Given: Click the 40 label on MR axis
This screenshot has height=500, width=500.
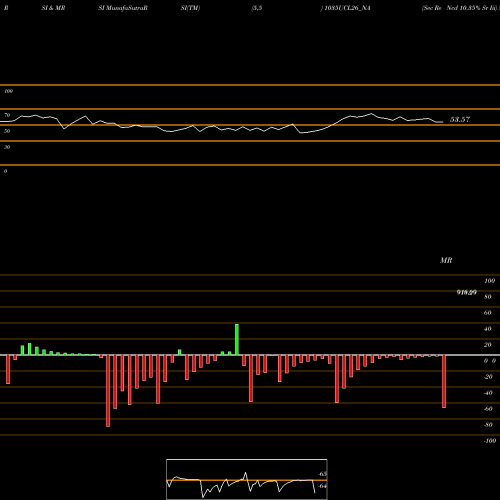Looking at the screenshot, I should [x=488, y=329].
